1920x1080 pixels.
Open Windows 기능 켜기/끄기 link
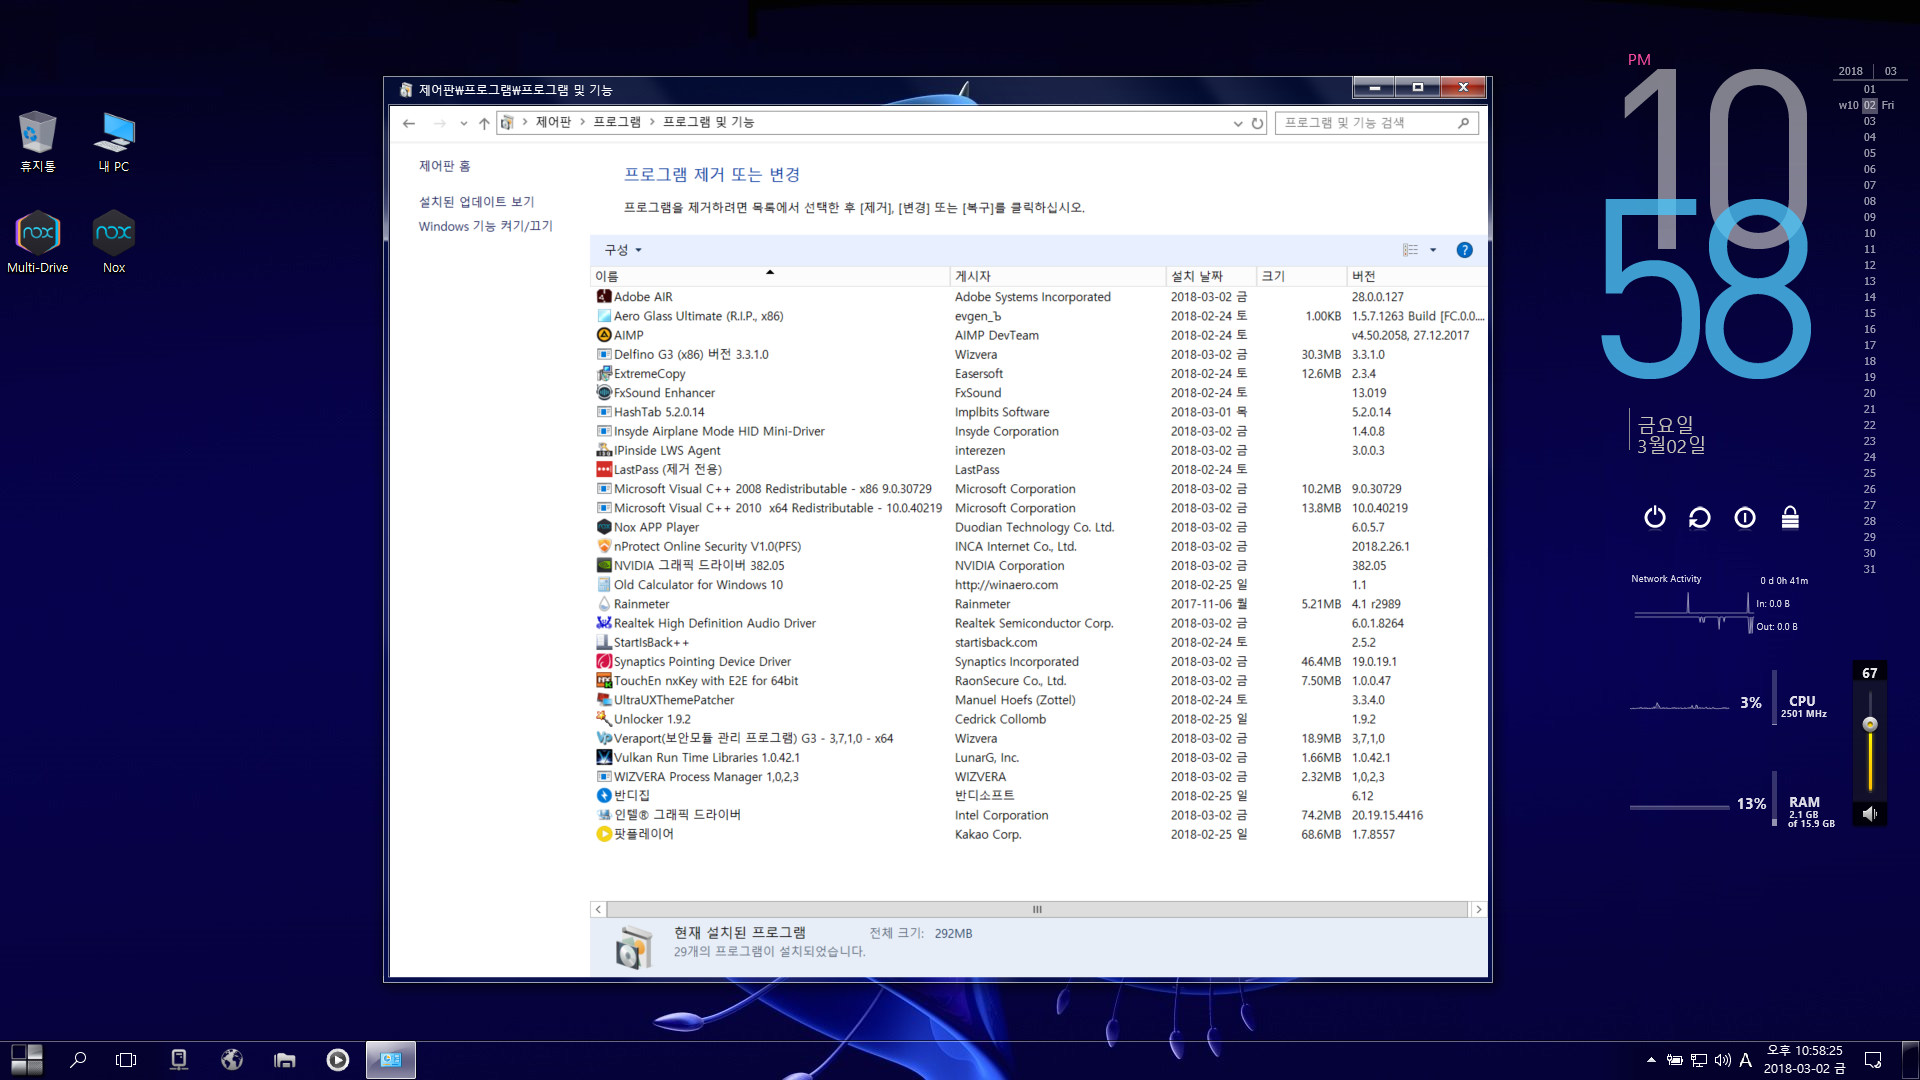485,226
